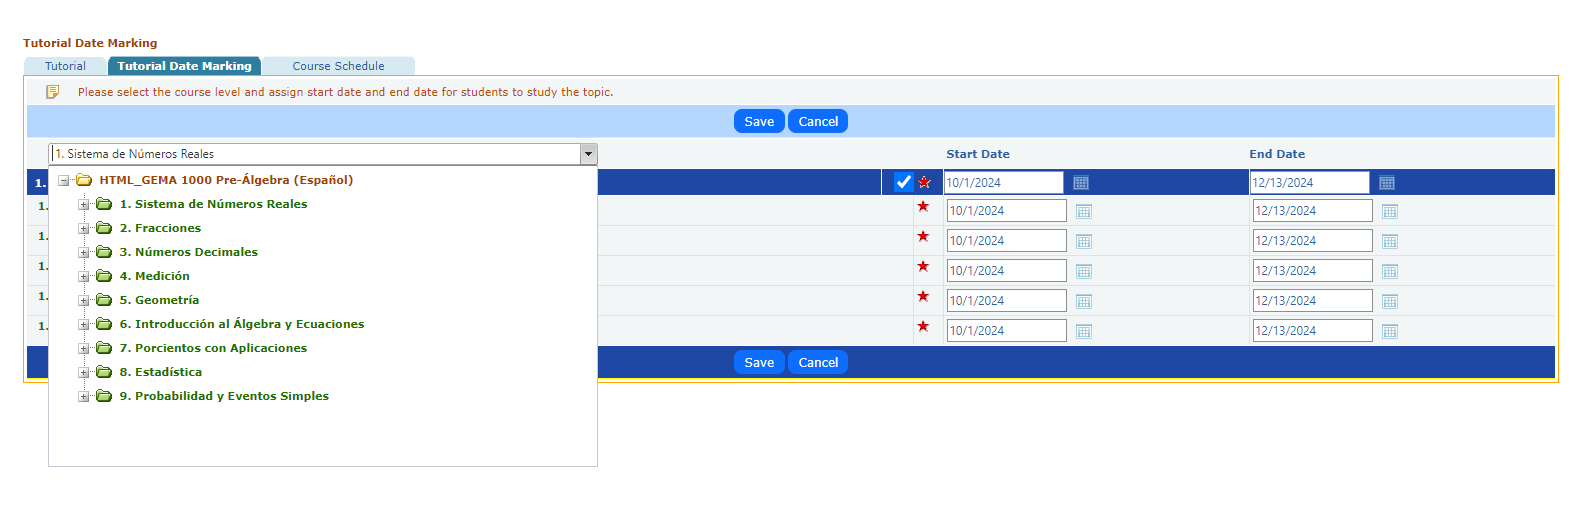Uncheck the checkbox in the highlighted row
1574x506 pixels.
(903, 182)
